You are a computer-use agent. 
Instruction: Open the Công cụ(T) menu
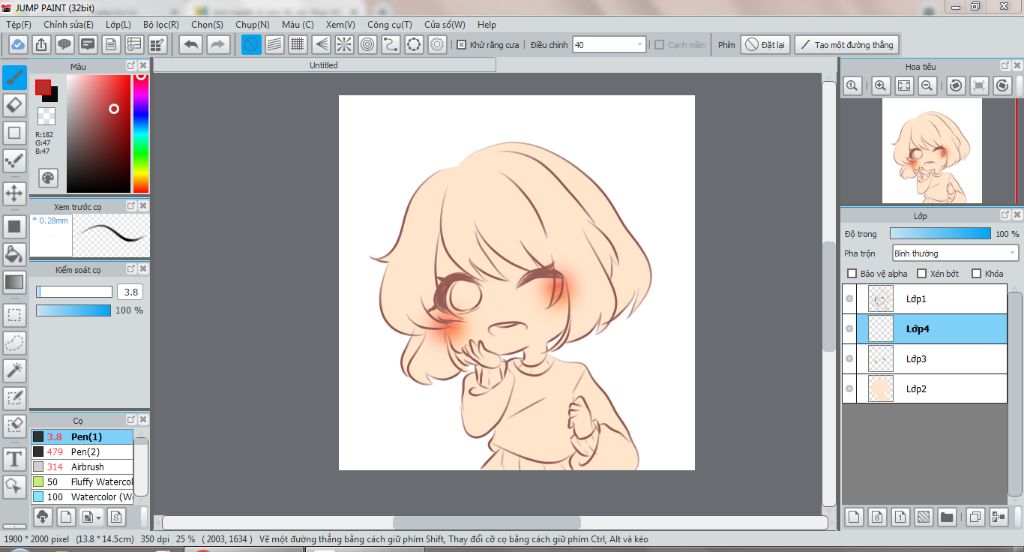pyautogui.click(x=389, y=24)
